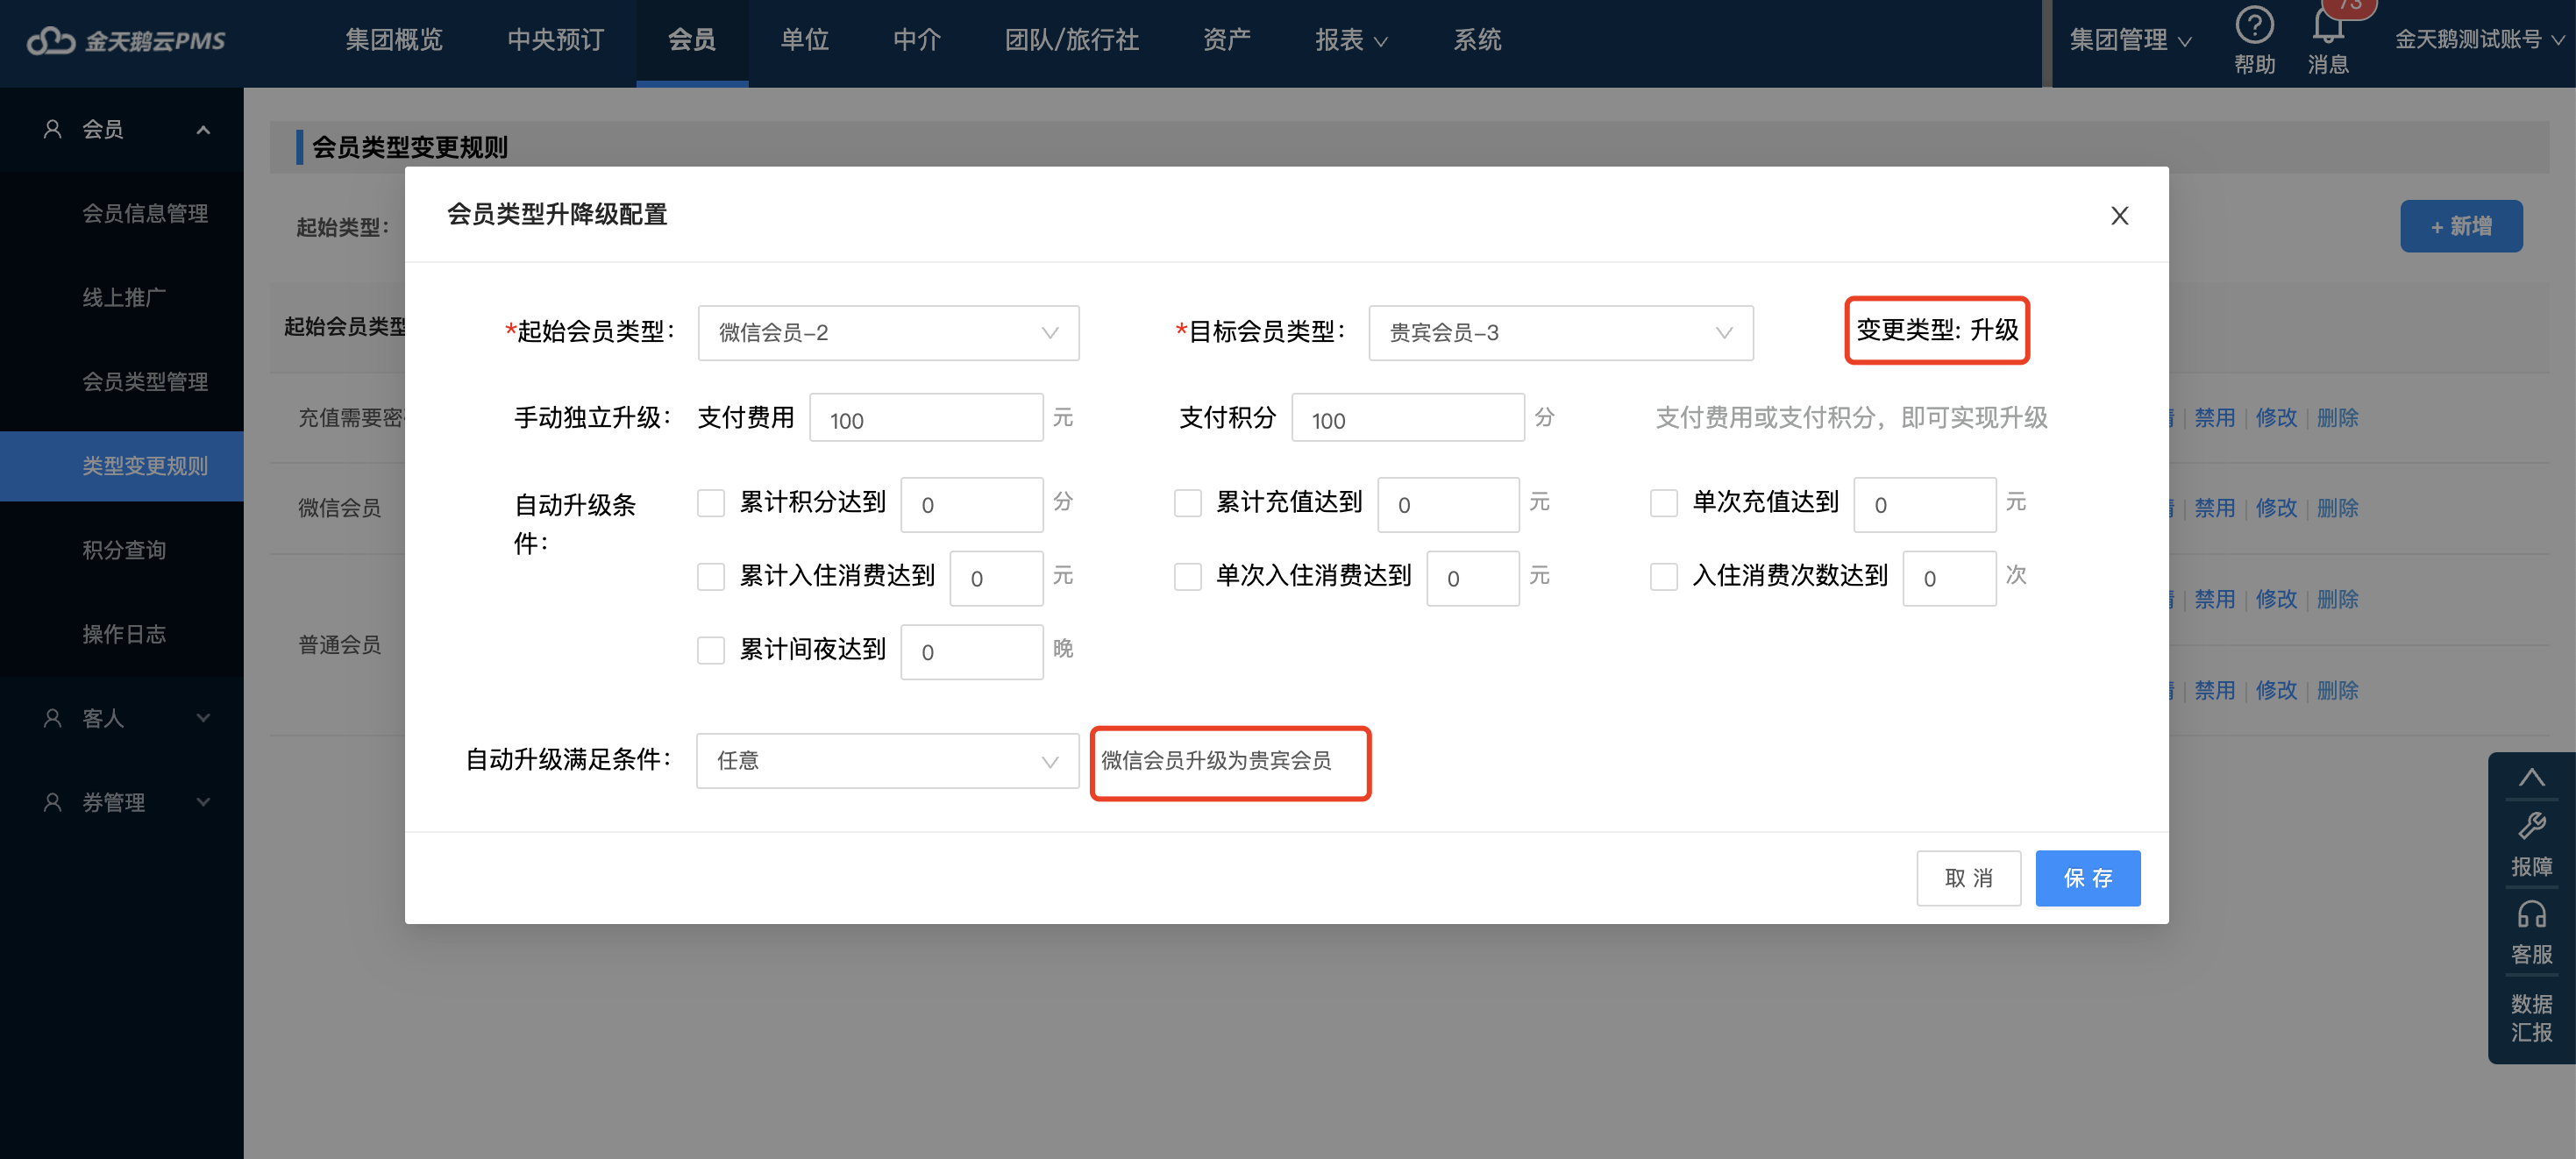Screen dimensions: 2576x1159
Task: Click the 报障 wrench icon
Action: pos(2531,826)
